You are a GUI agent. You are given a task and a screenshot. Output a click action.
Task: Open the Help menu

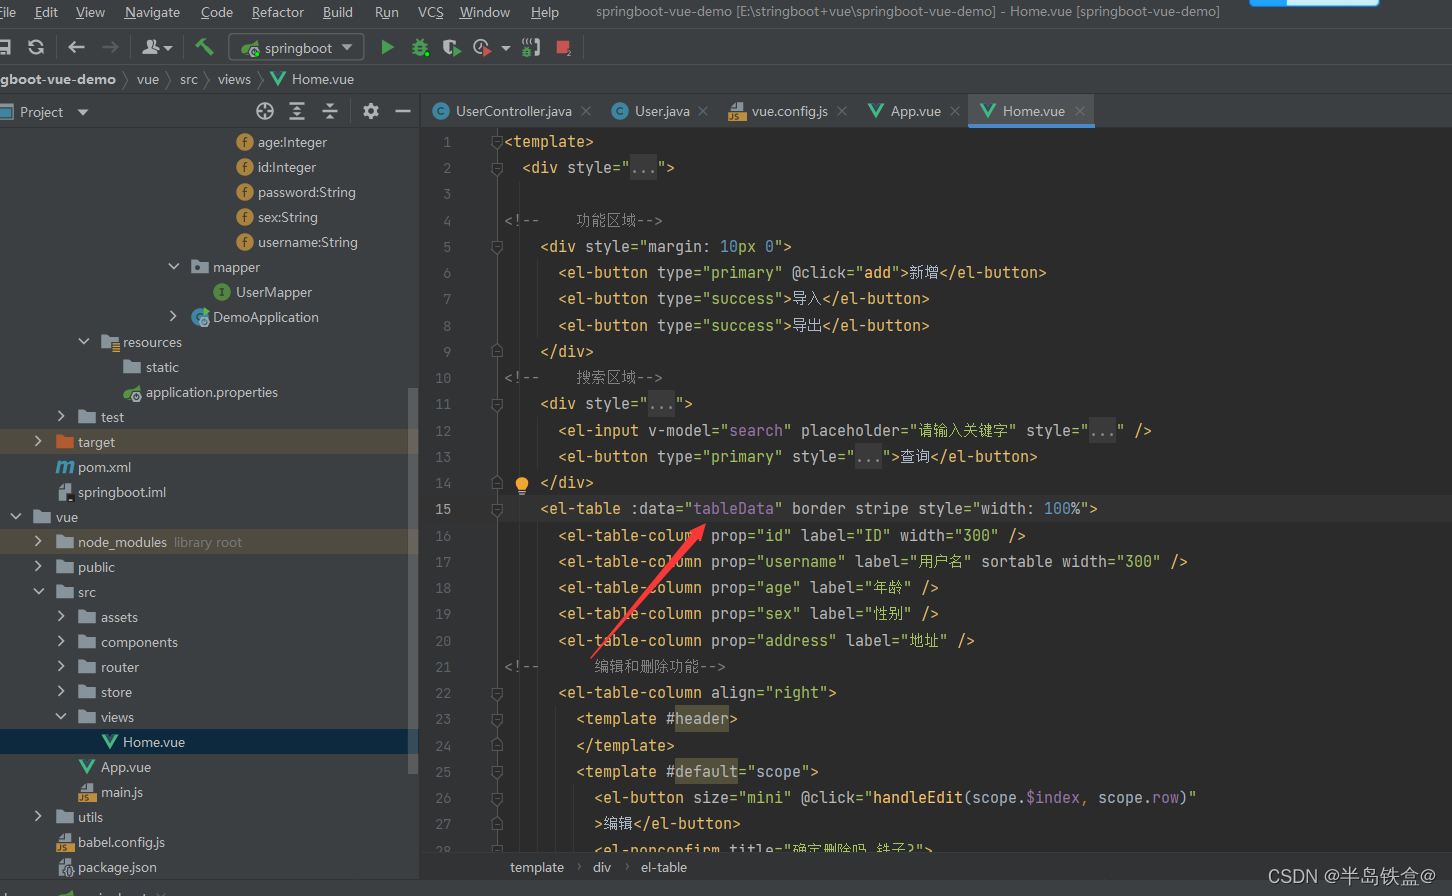pos(545,12)
